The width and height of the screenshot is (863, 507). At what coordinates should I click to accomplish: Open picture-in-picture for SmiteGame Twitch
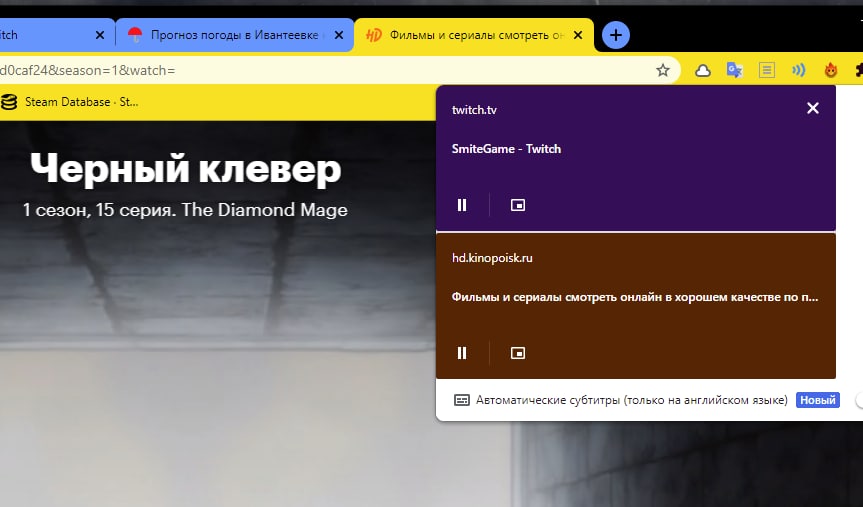pyautogui.click(x=517, y=205)
